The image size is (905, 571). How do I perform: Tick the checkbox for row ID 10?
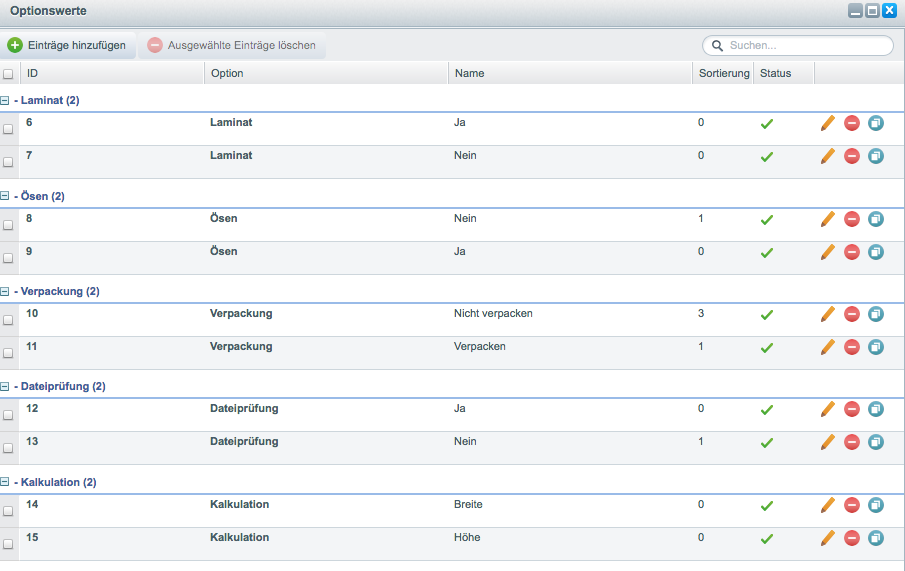[9, 320]
